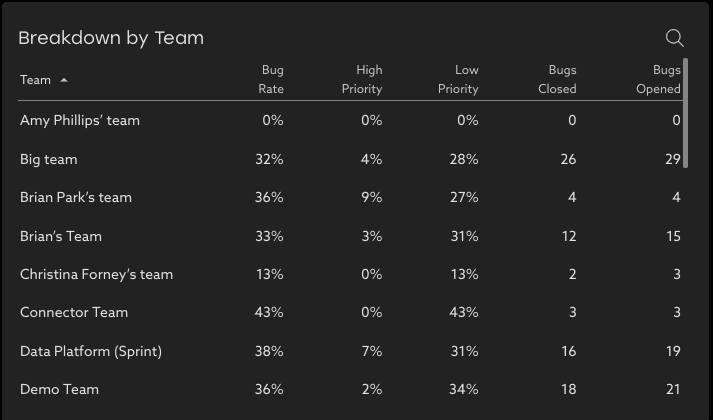713x420 pixels.
Task: Click Connector Team's 43% bug rate
Action: pos(269,312)
